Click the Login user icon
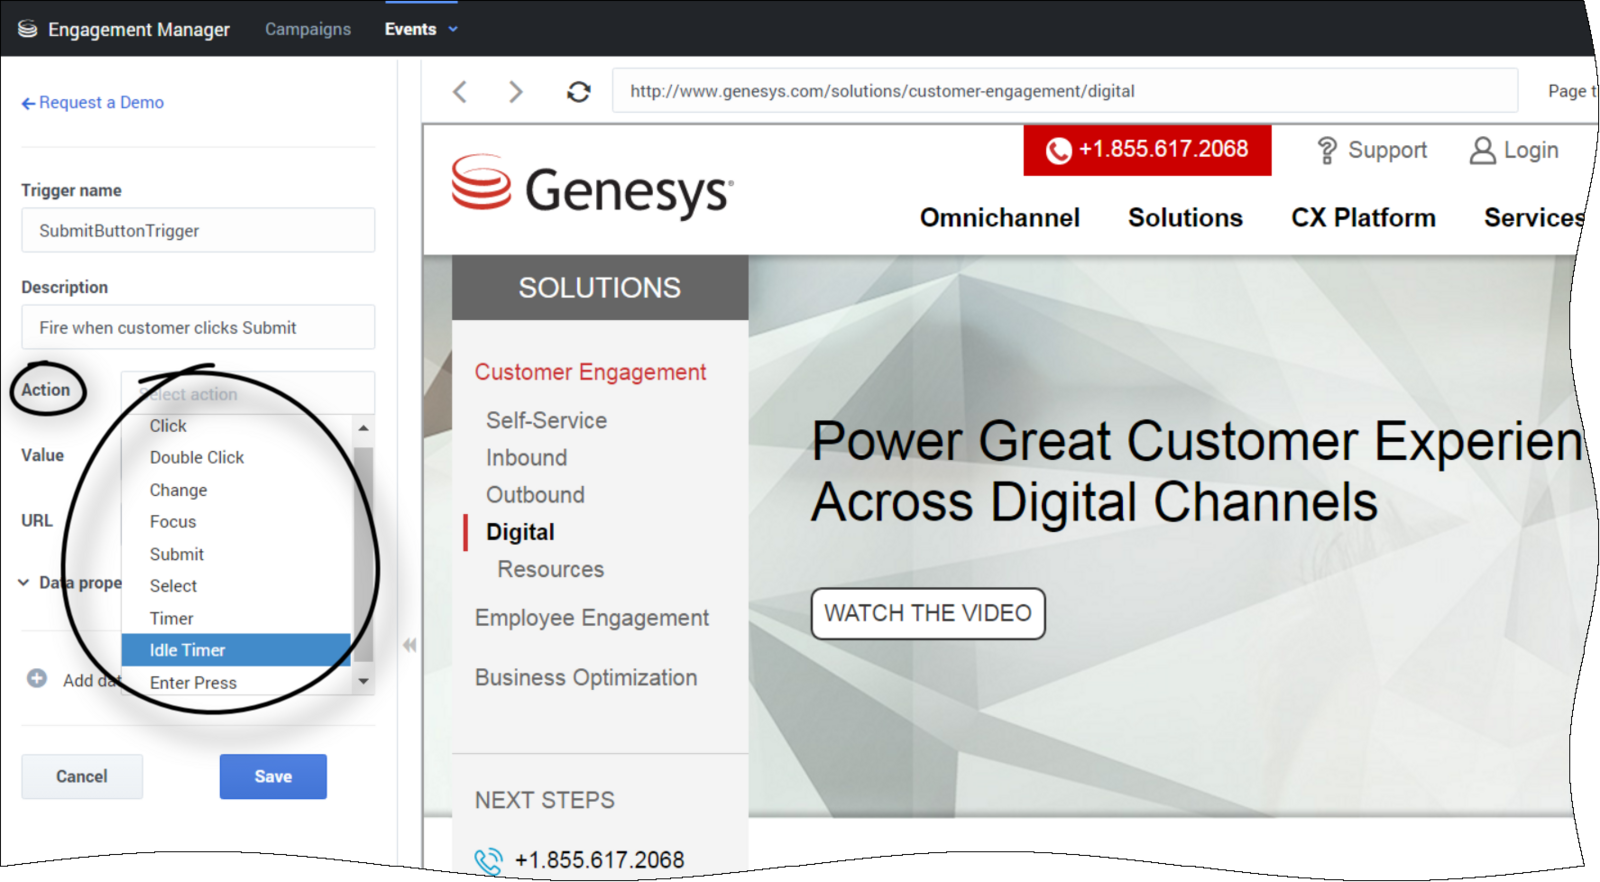Screen dimensions: 1600x882 1482,150
